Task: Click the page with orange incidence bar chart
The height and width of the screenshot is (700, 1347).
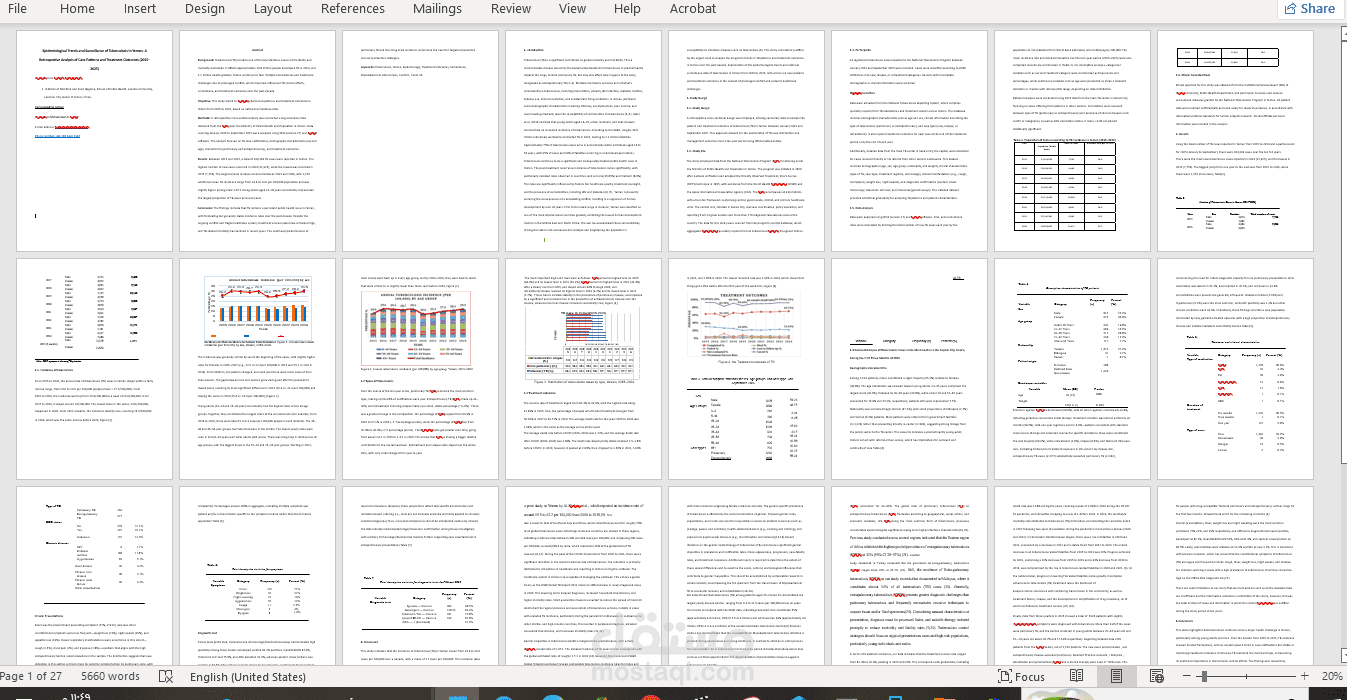Action: tap(419, 369)
